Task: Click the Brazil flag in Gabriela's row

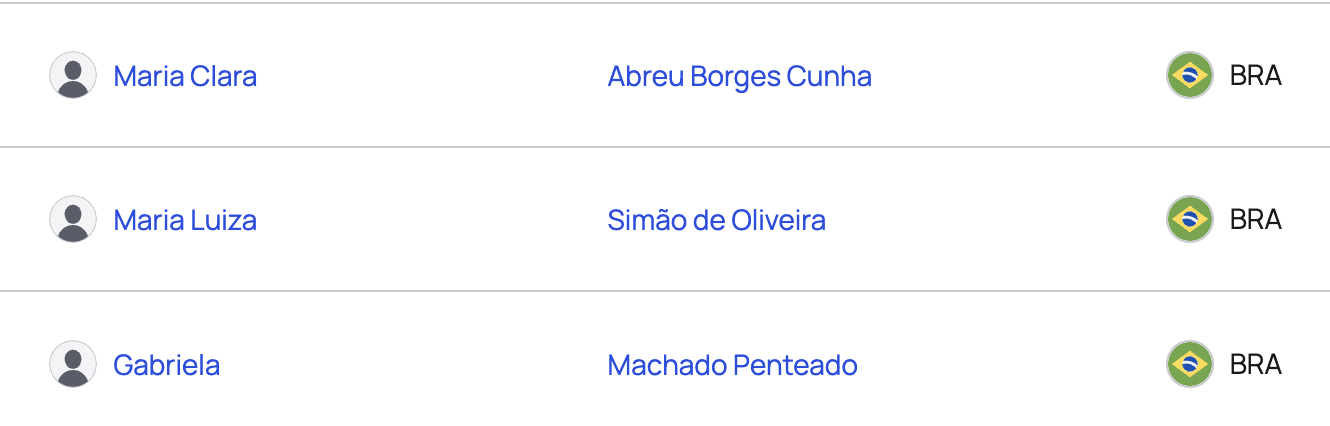Action: [x=1190, y=364]
